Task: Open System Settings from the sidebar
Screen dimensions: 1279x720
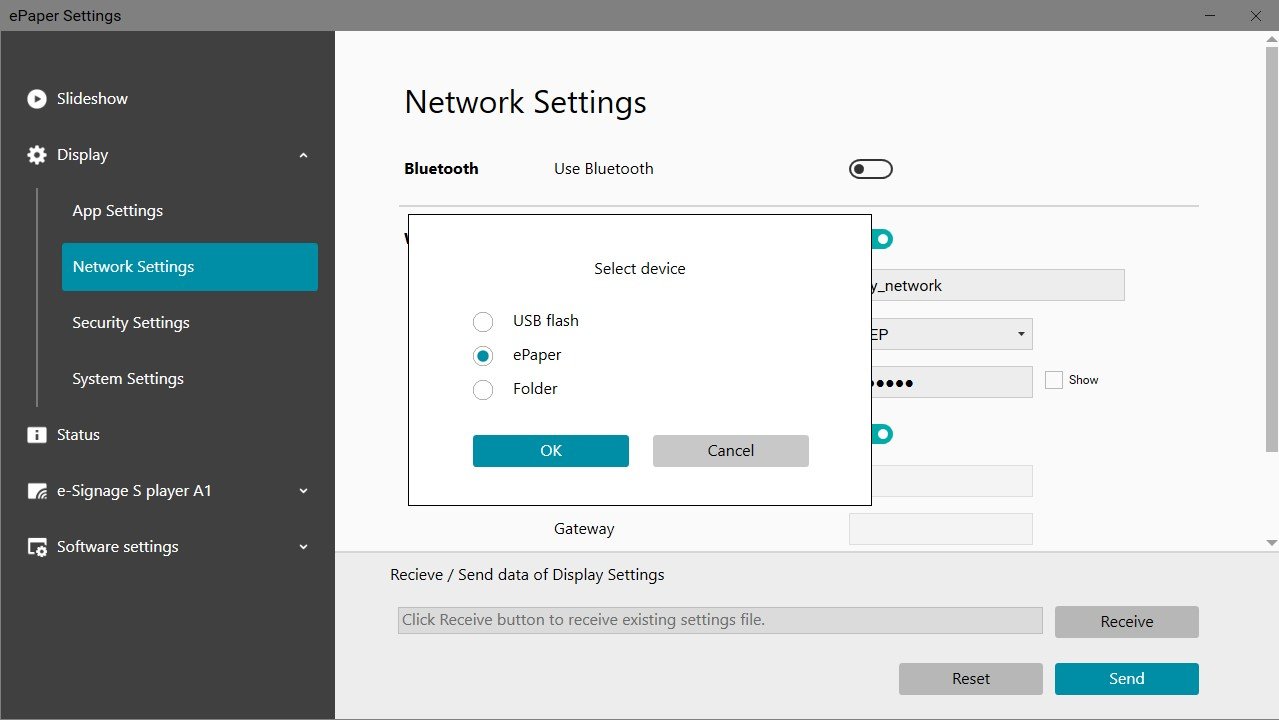Action: point(127,378)
